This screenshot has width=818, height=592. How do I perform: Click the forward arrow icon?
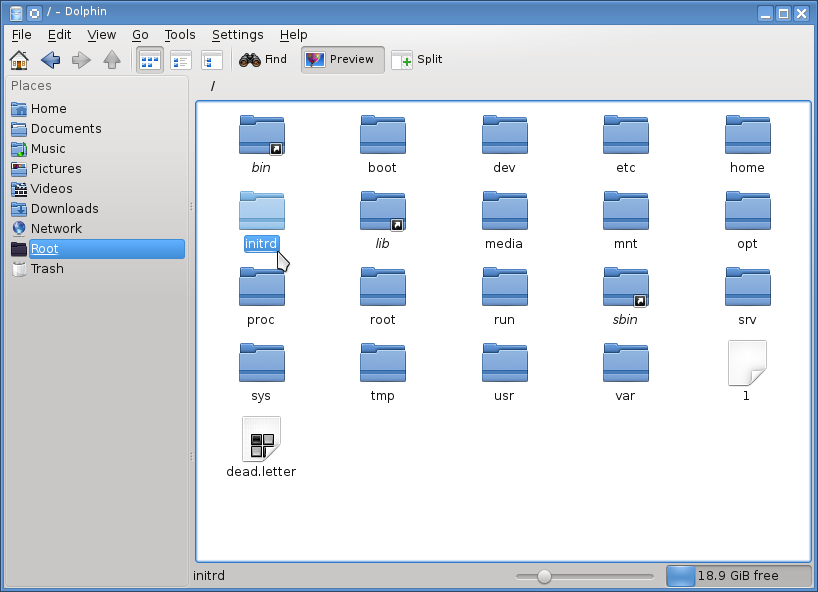tap(81, 59)
